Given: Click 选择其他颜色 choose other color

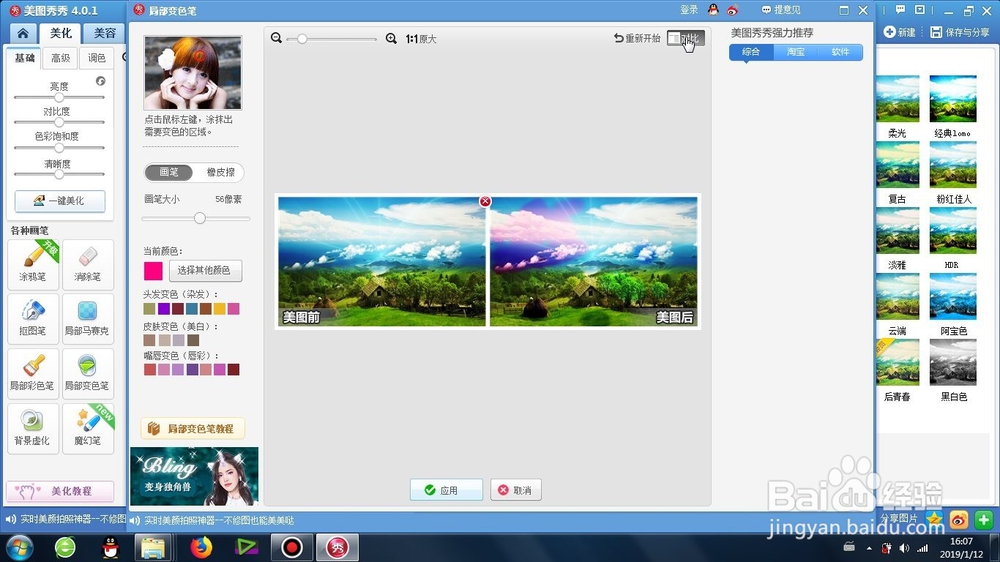Looking at the screenshot, I should coord(205,270).
